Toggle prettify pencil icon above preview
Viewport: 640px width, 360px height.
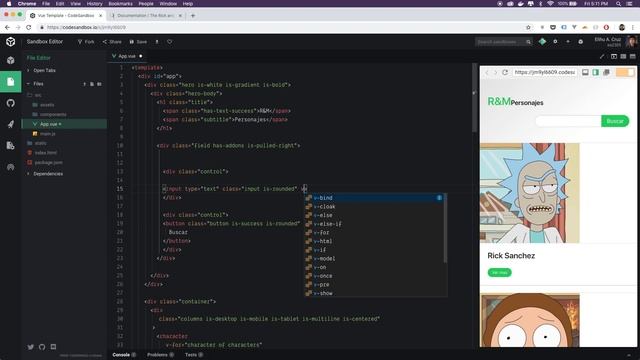point(602,56)
